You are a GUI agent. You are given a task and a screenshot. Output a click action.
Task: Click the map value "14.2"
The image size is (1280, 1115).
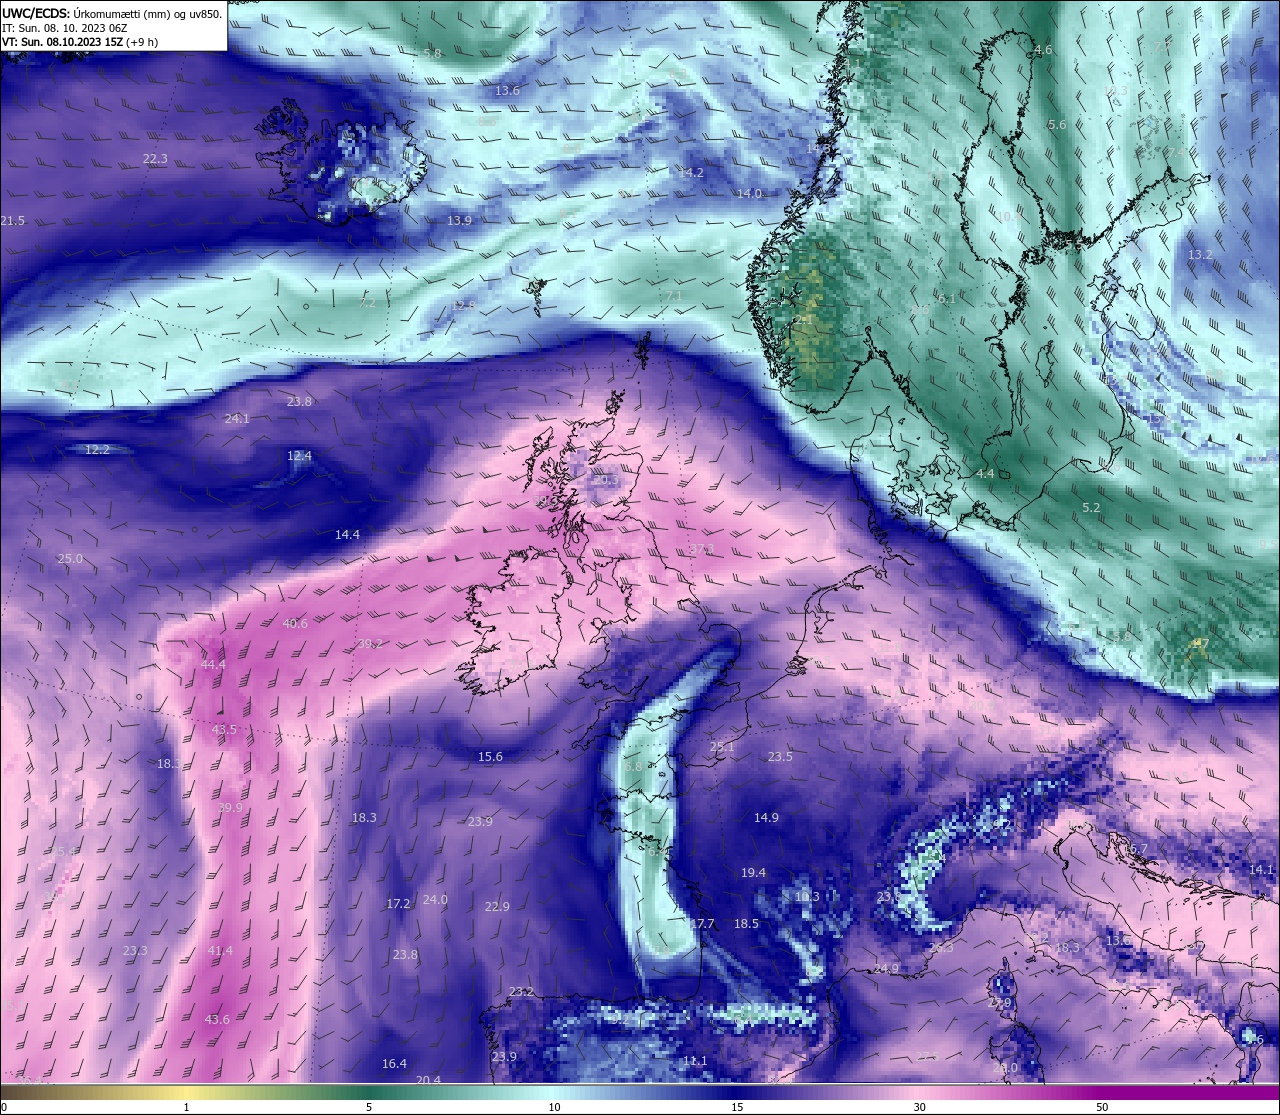point(691,173)
